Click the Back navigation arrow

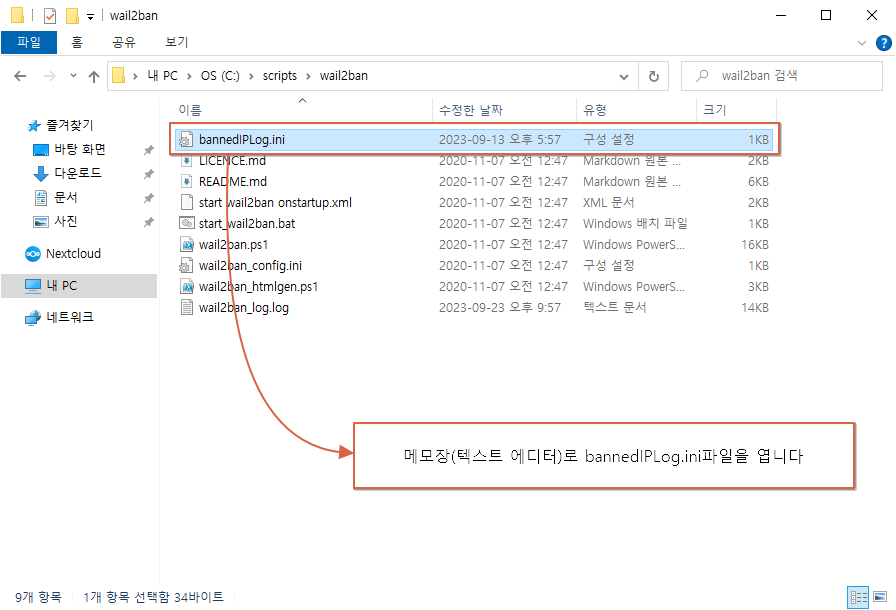click(x=20, y=76)
